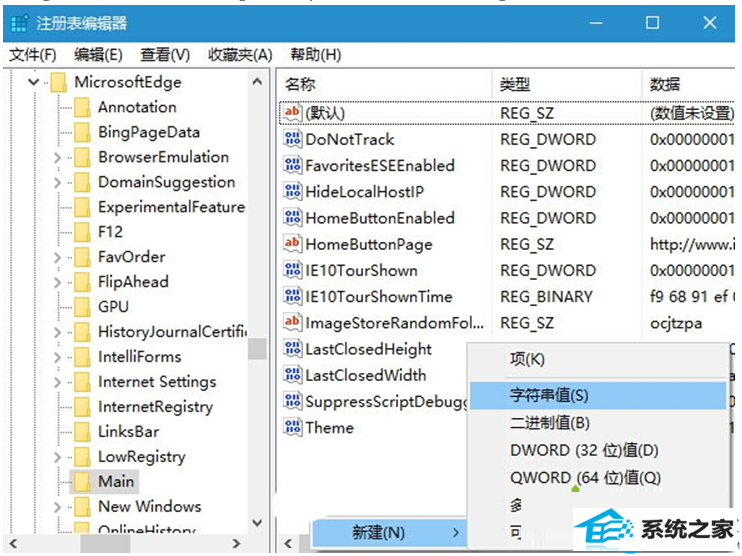Click the BrowserEmulation folder icon

82,157
